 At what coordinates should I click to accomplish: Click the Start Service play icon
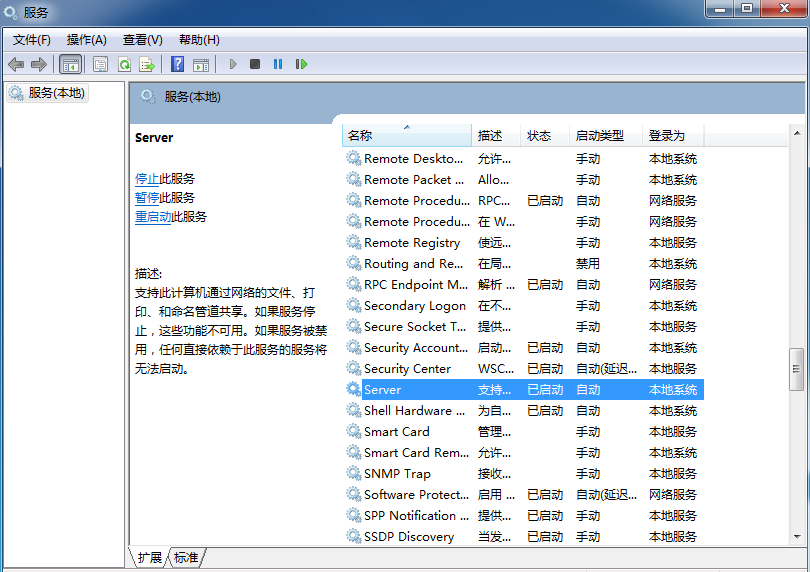[x=233, y=64]
